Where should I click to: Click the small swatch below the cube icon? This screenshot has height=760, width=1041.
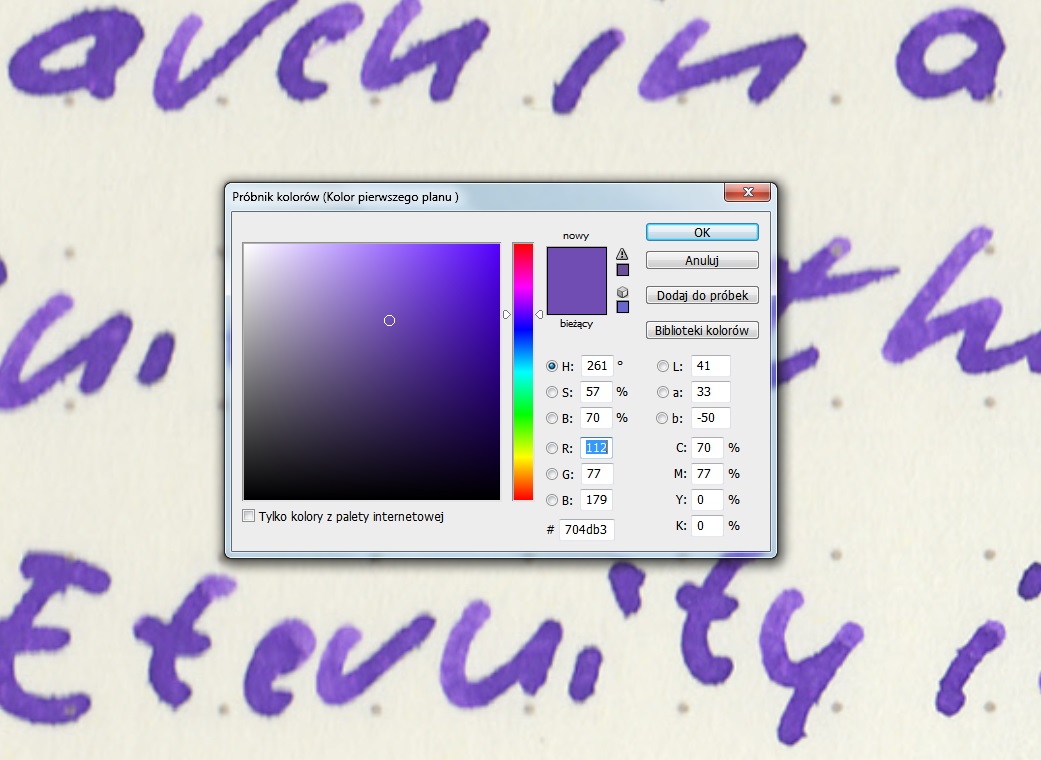(622, 307)
